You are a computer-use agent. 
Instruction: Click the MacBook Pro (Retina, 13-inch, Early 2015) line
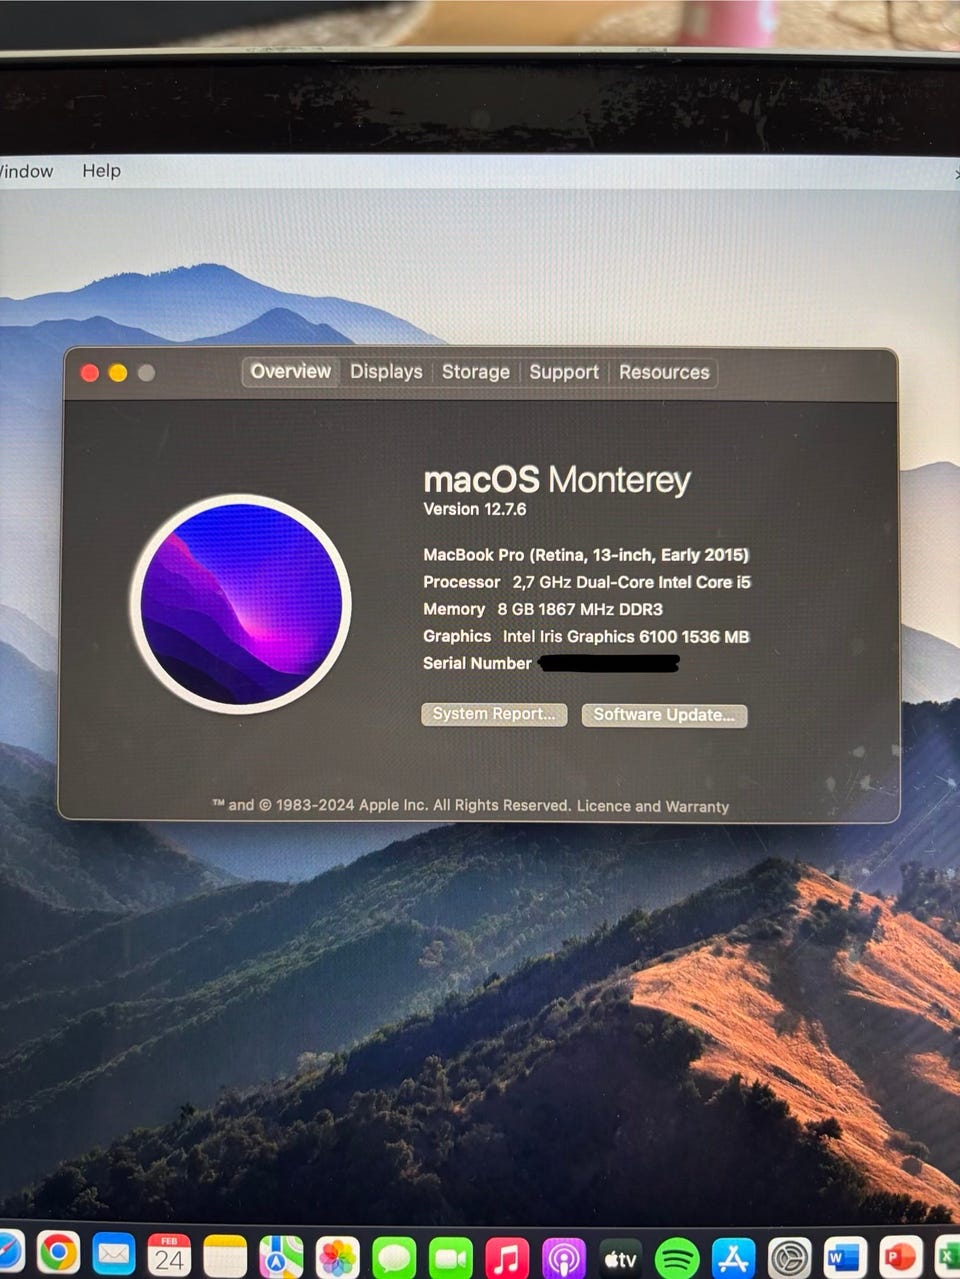(586, 555)
